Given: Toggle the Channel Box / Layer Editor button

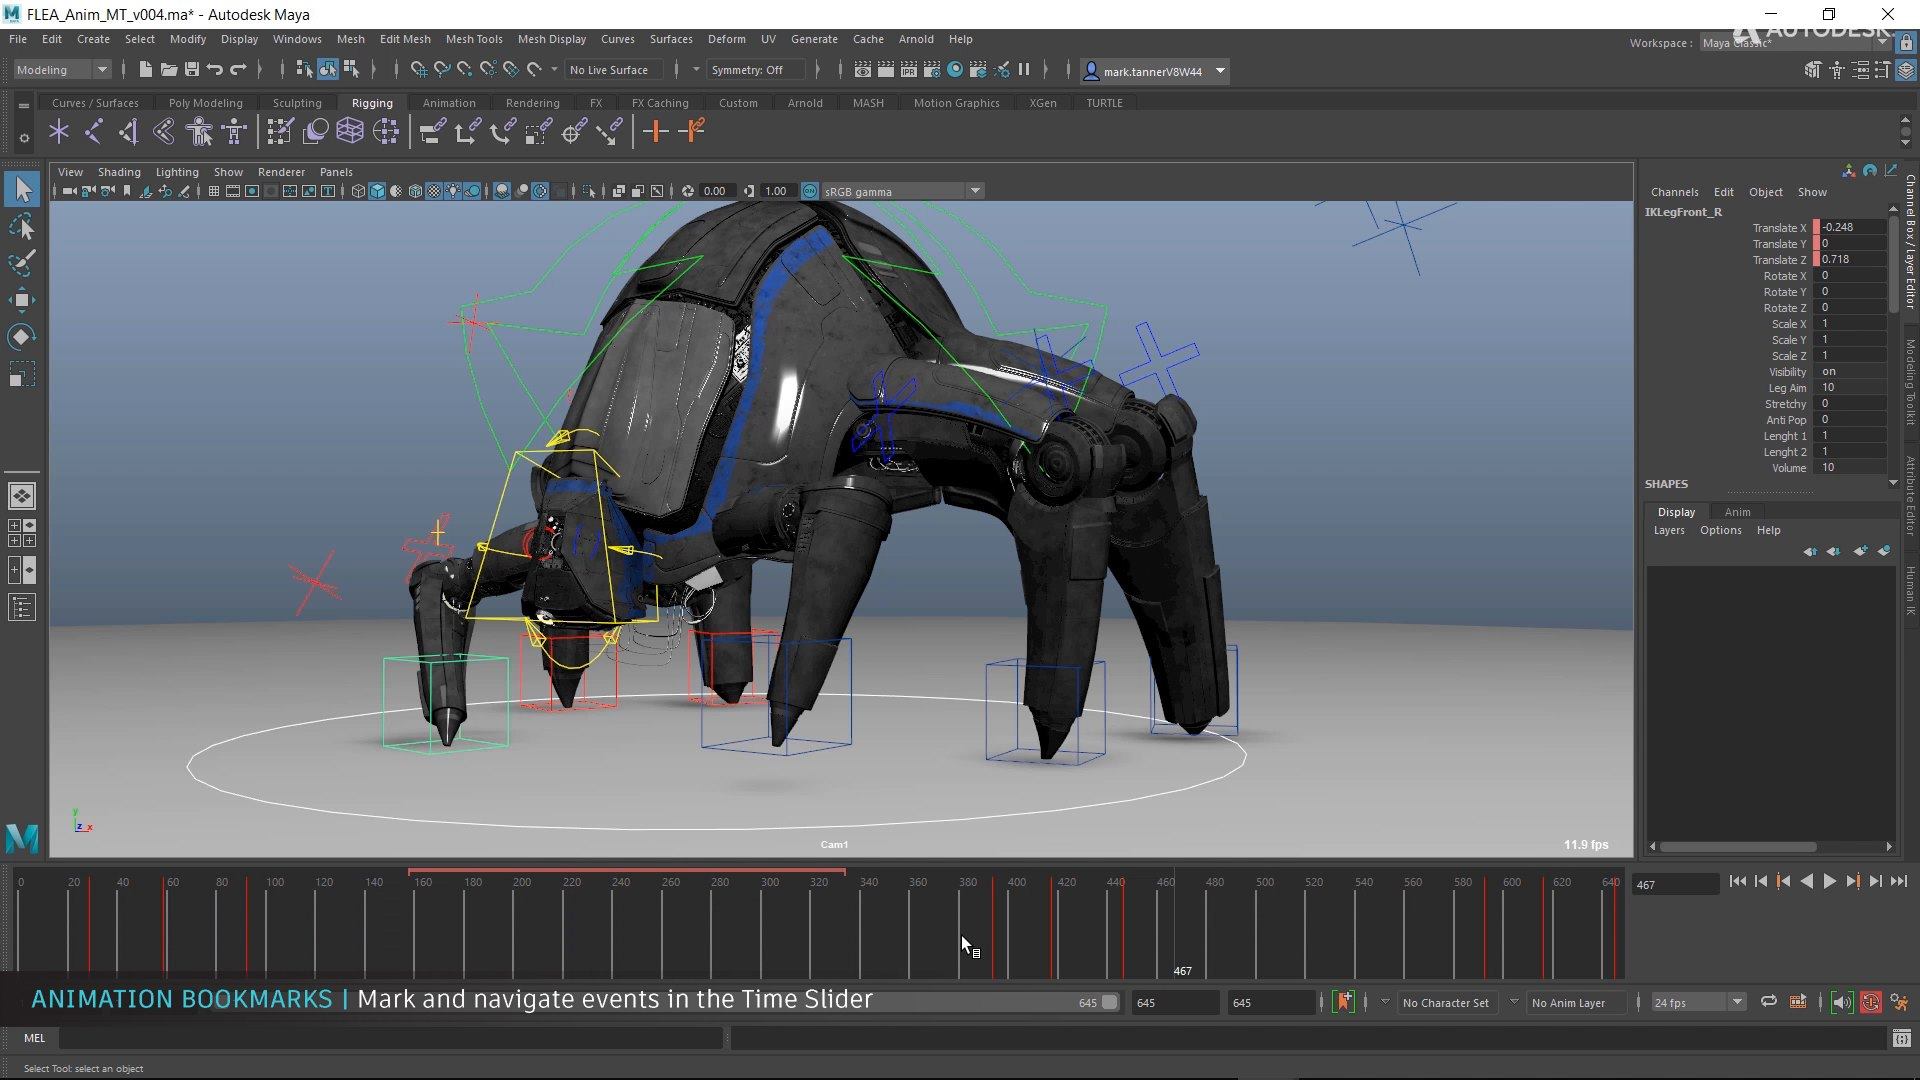Looking at the screenshot, I should coord(1906,70).
